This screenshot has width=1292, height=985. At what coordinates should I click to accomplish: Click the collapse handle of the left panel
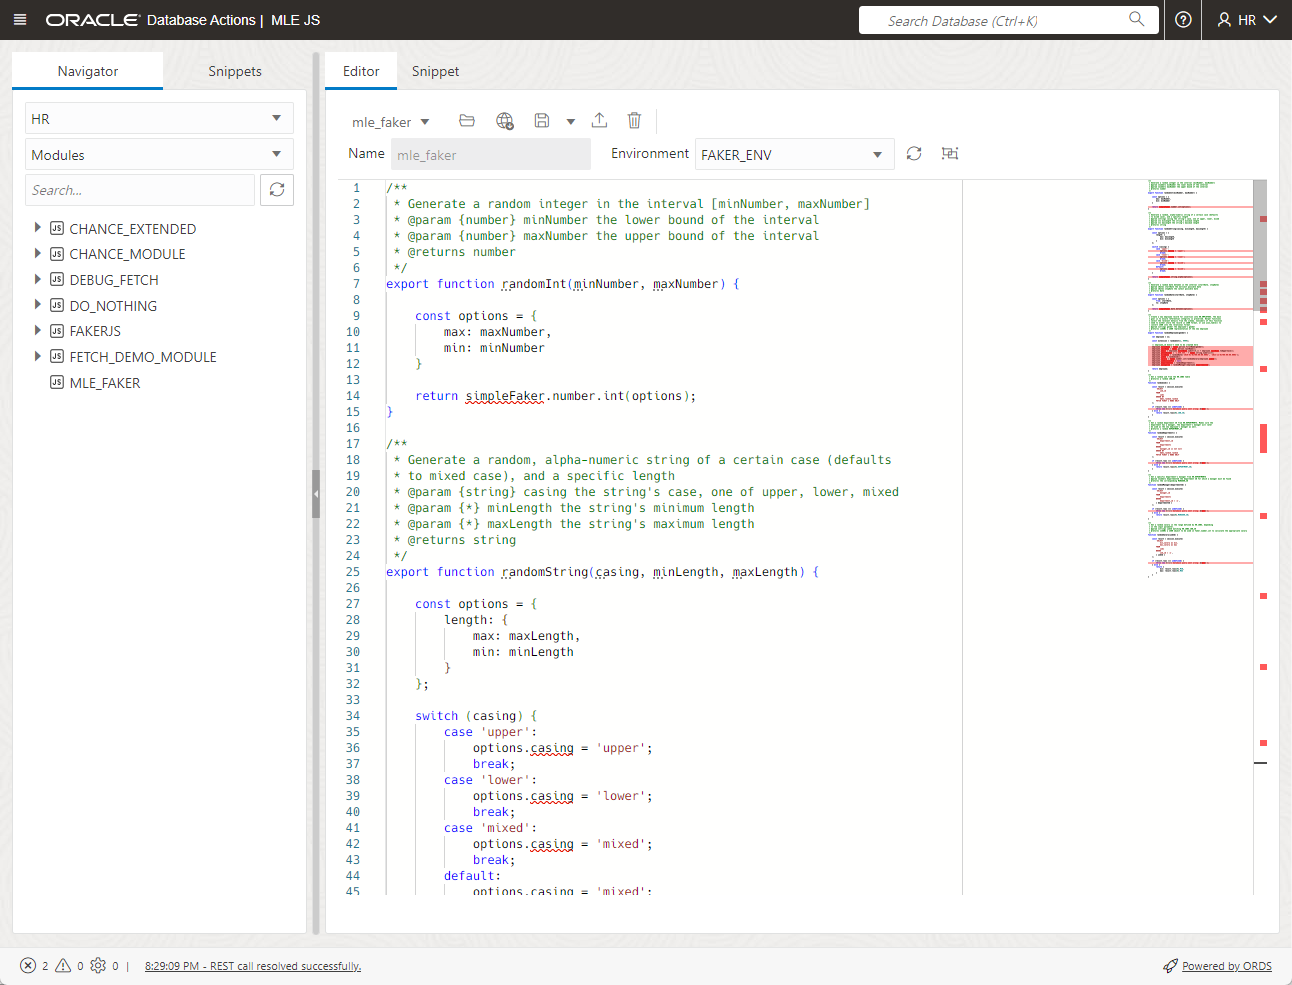tap(316, 494)
